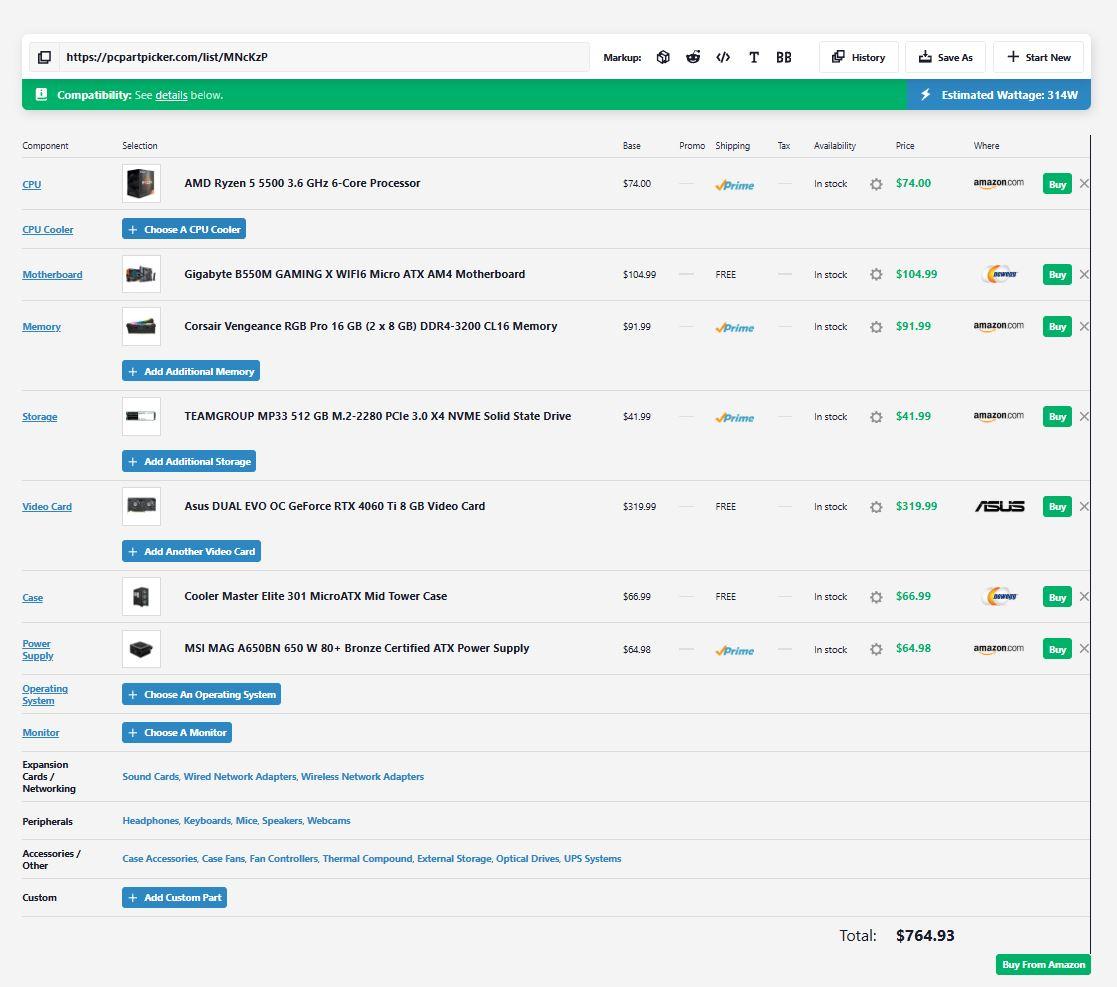Click Save As button
The image size is (1117, 987).
(x=945, y=57)
